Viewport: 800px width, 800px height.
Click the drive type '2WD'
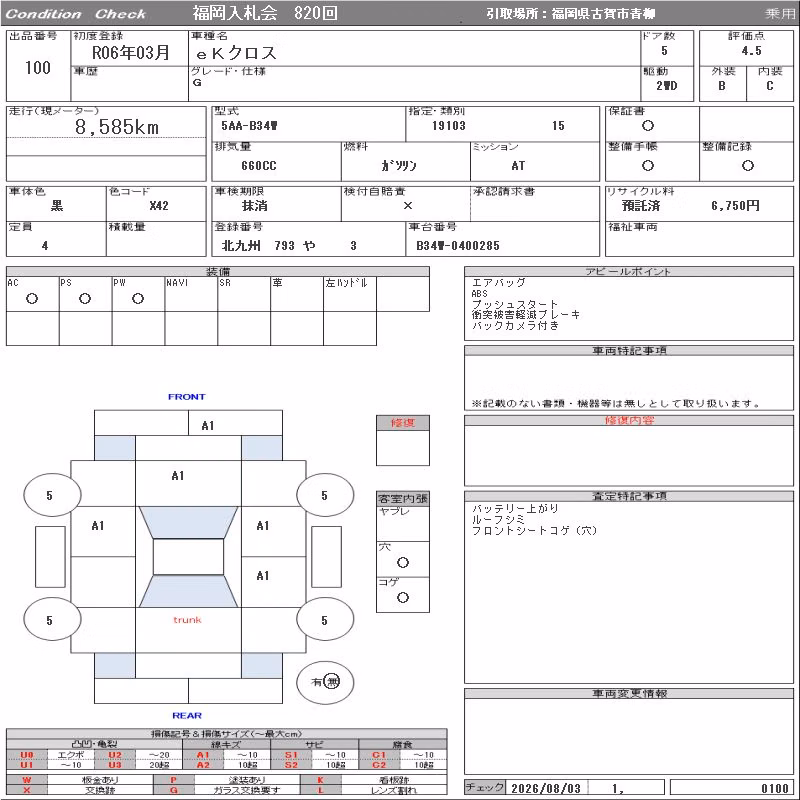[667, 86]
